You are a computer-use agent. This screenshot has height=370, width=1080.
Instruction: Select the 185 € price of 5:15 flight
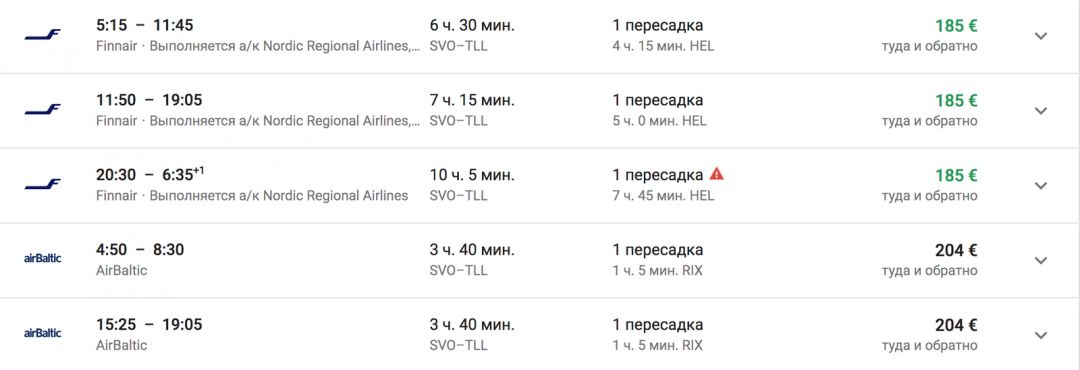pos(956,26)
